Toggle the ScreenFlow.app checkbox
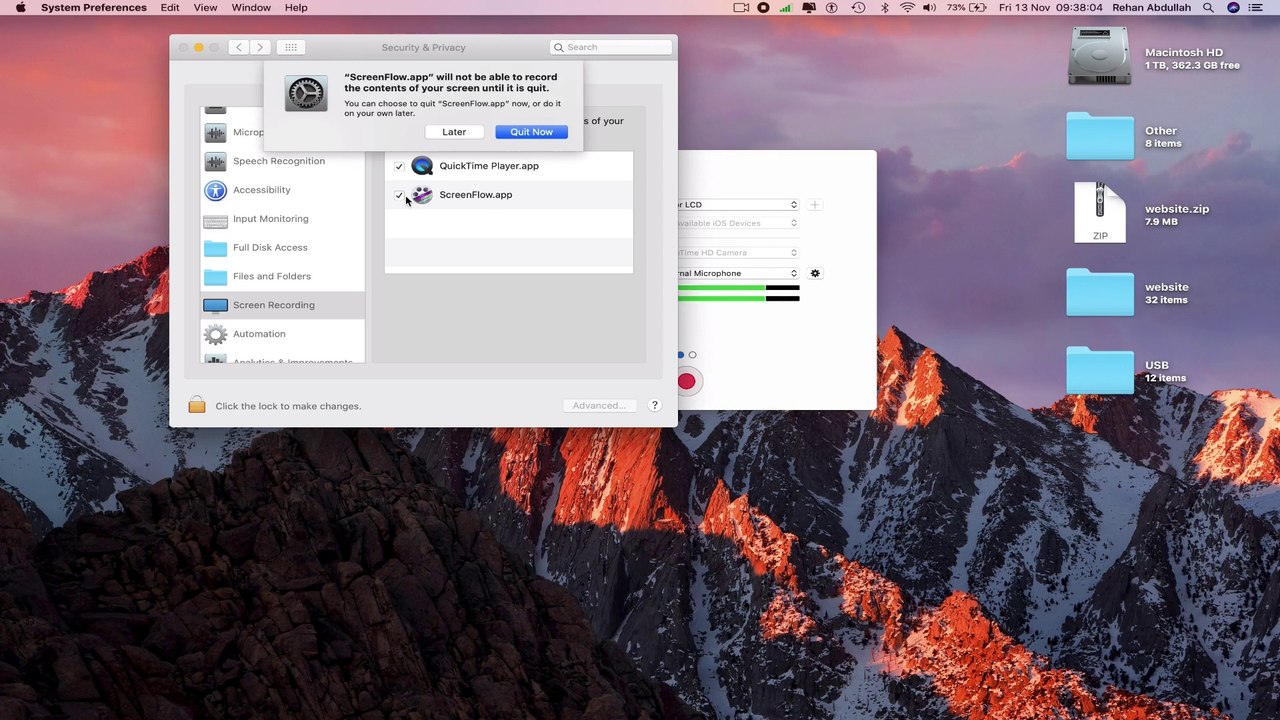 pos(399,195)
